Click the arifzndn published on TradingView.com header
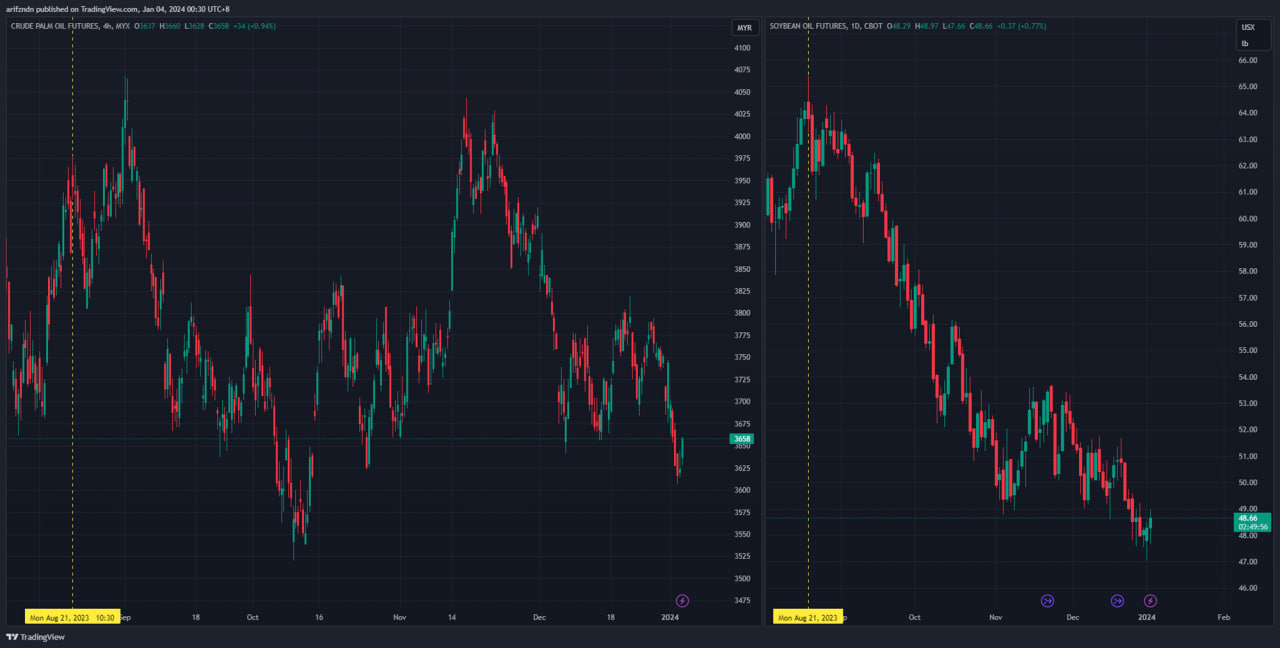Image resolution: width=1280 pixels, height=648 pixels. point(117,8)
